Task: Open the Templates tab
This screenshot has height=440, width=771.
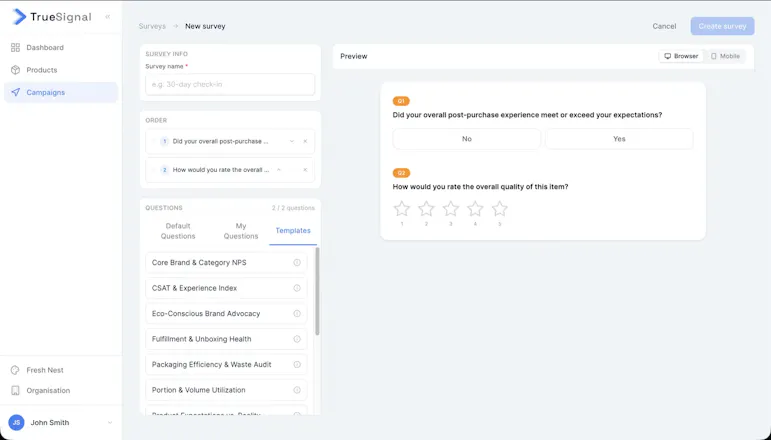Action: 293,231
